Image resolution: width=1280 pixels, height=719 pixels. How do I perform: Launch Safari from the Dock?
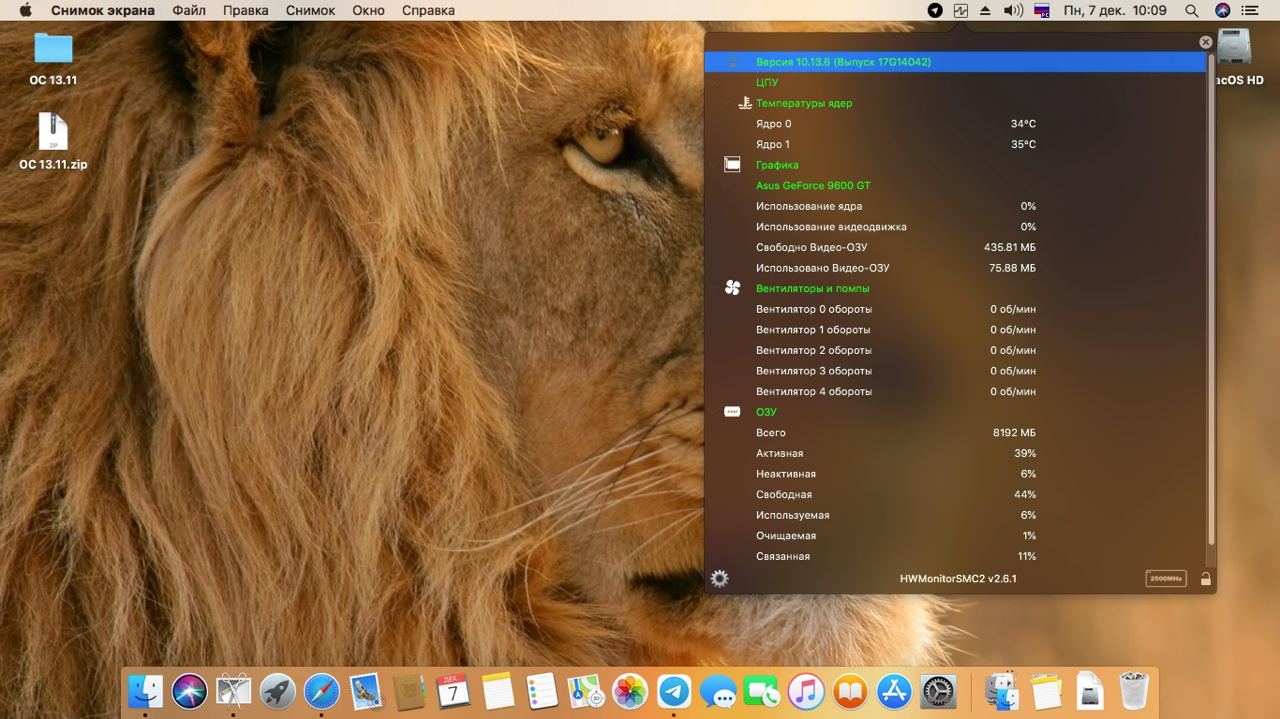click(x=322, y=691)
